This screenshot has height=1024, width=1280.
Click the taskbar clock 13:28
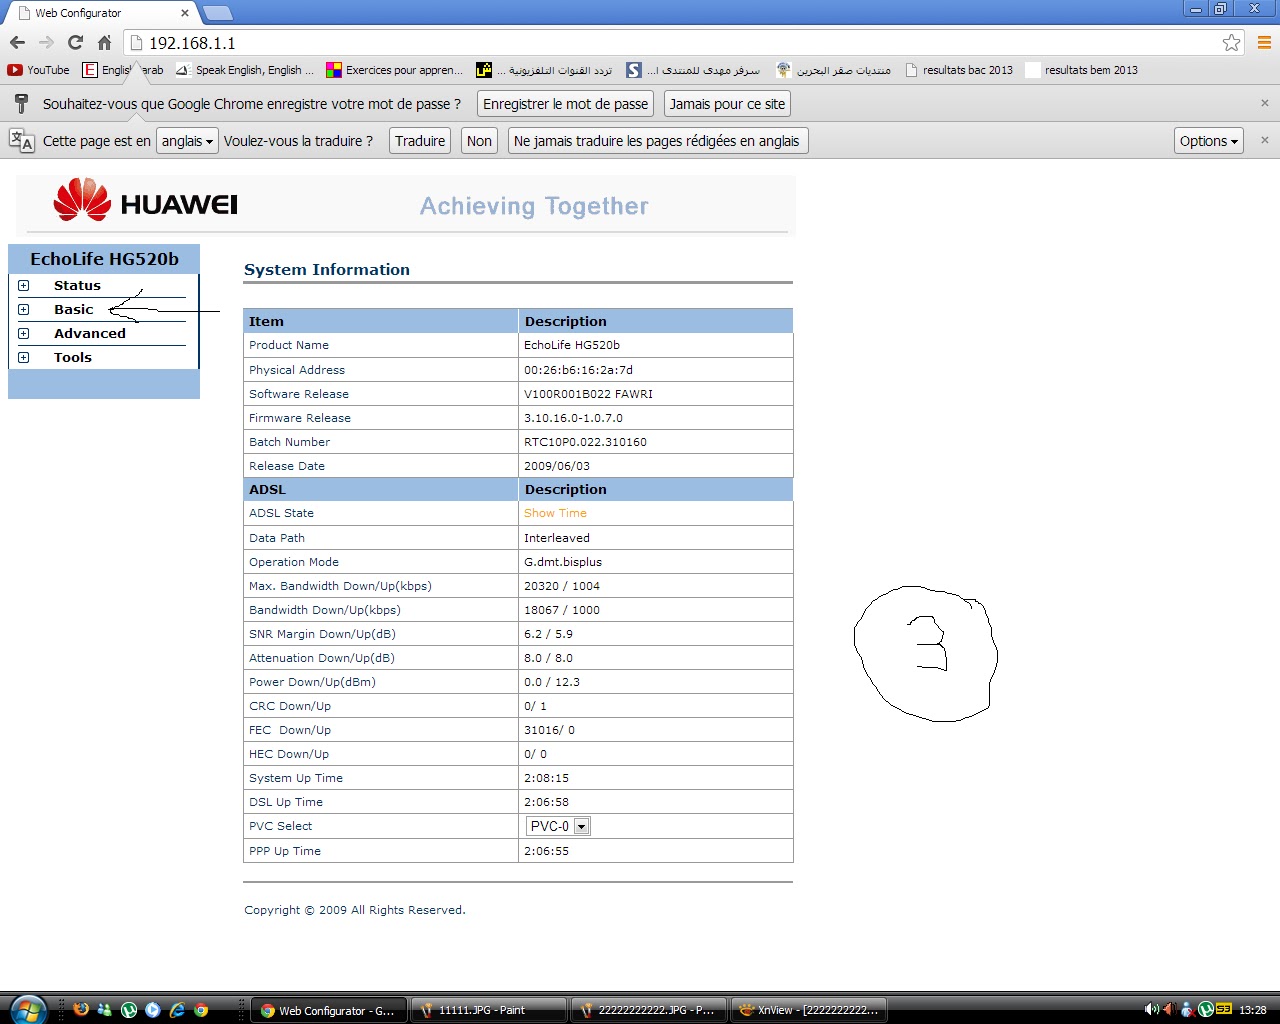pos(1253,1010)
